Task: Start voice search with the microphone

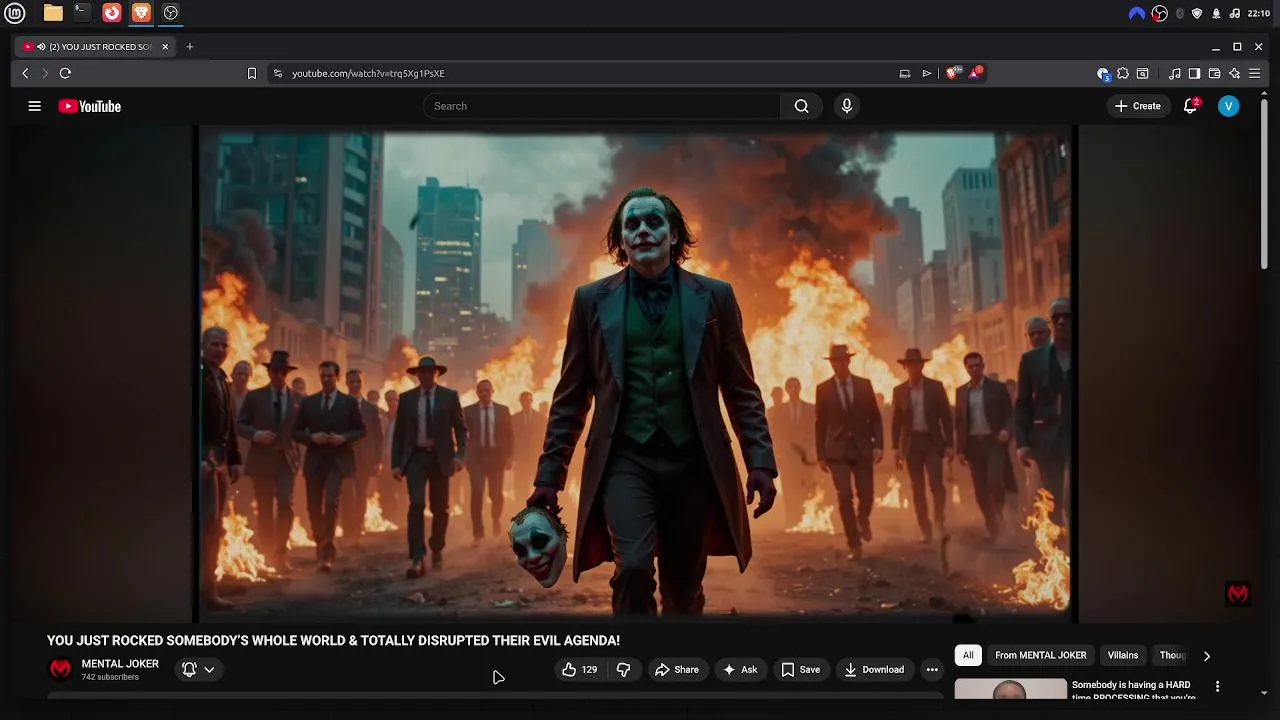Action: (847, 106)
